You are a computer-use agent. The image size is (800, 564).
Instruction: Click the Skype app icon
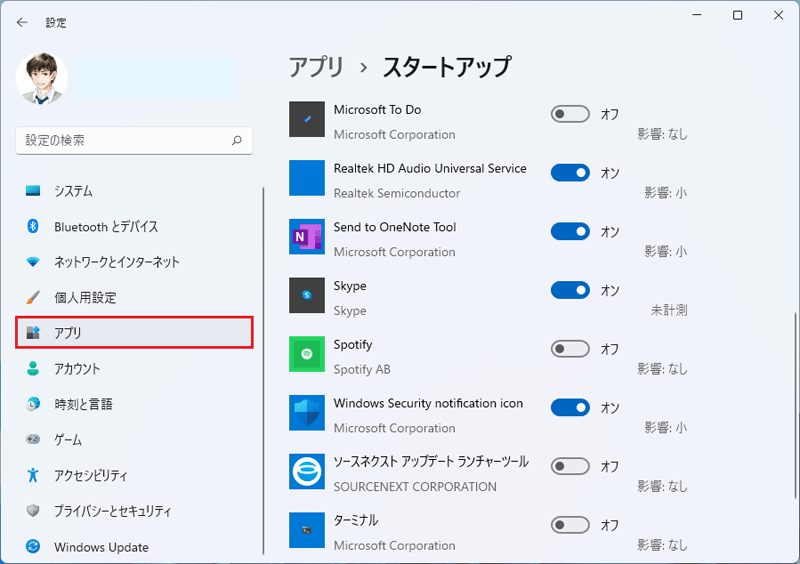307,296
